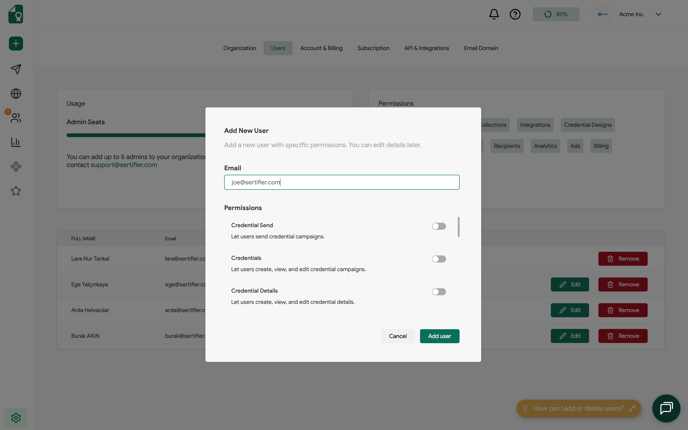Click the star icon in sidebar

pos(16,191)
